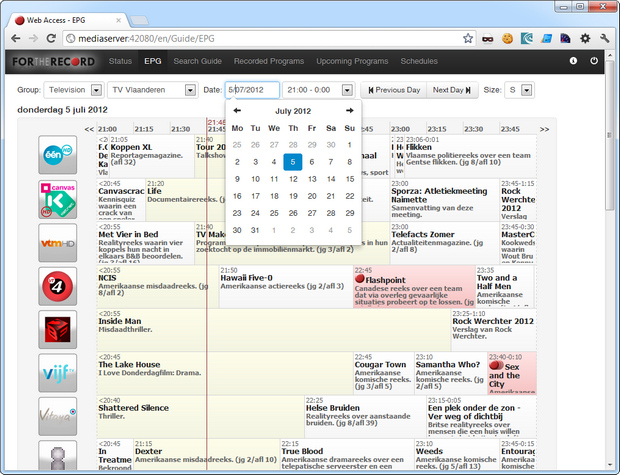This screenshot has height=475, width=620.
Task: Open the Weeds program
Action: 457,455
